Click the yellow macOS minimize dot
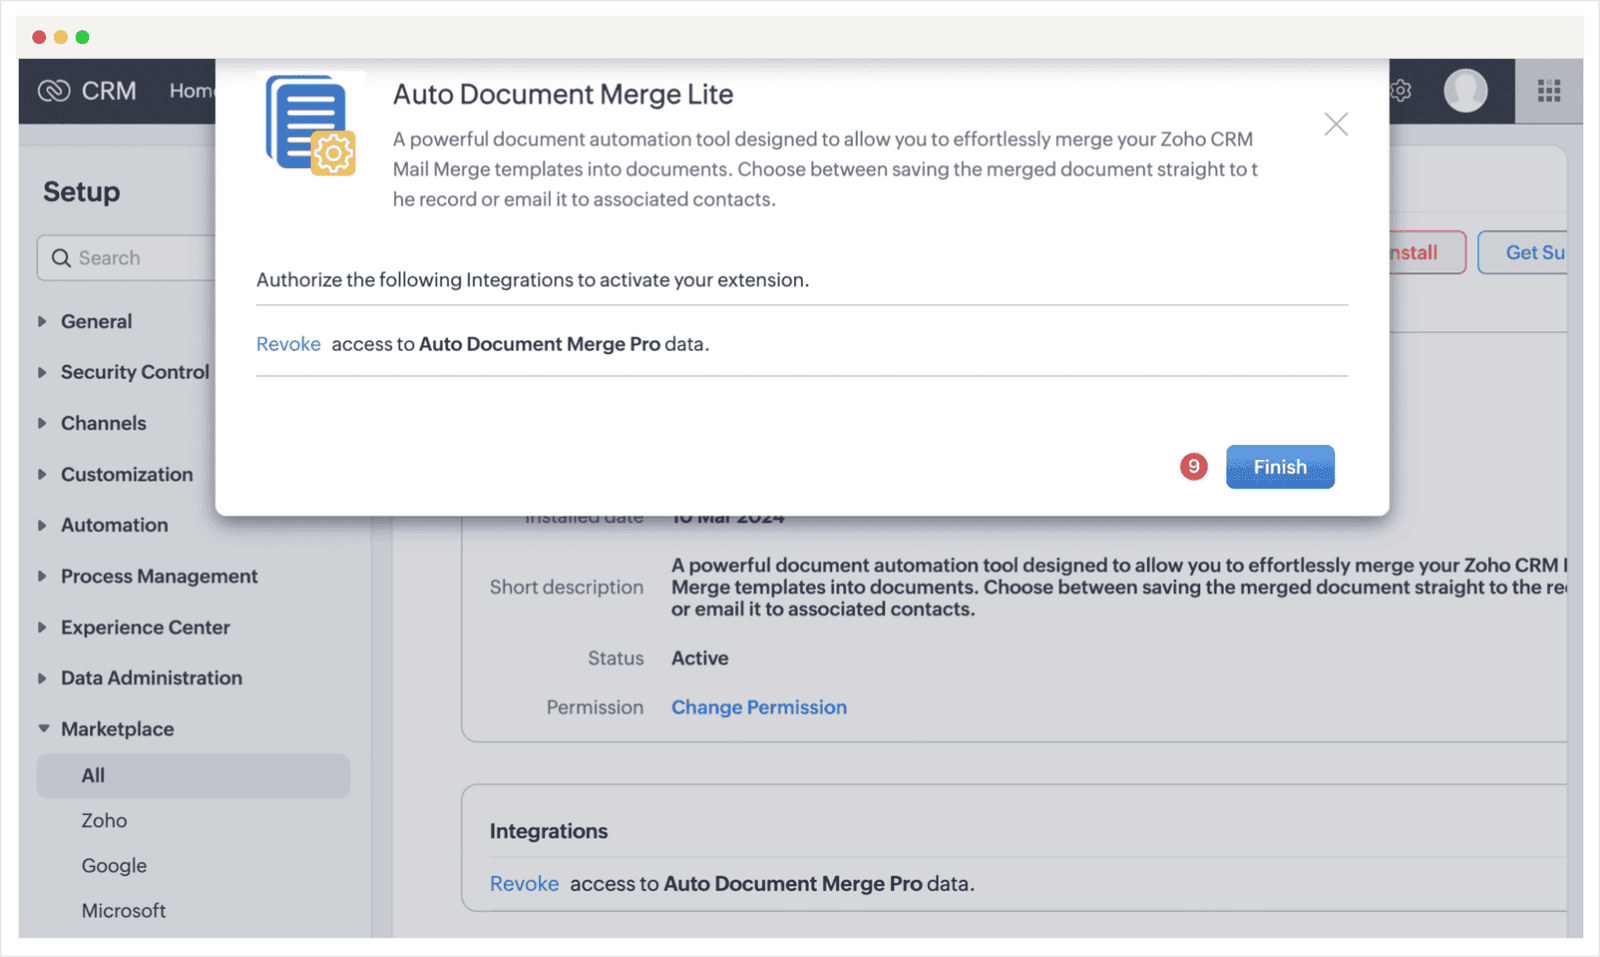Screen dimensions: 1600x957 (61, 37)
